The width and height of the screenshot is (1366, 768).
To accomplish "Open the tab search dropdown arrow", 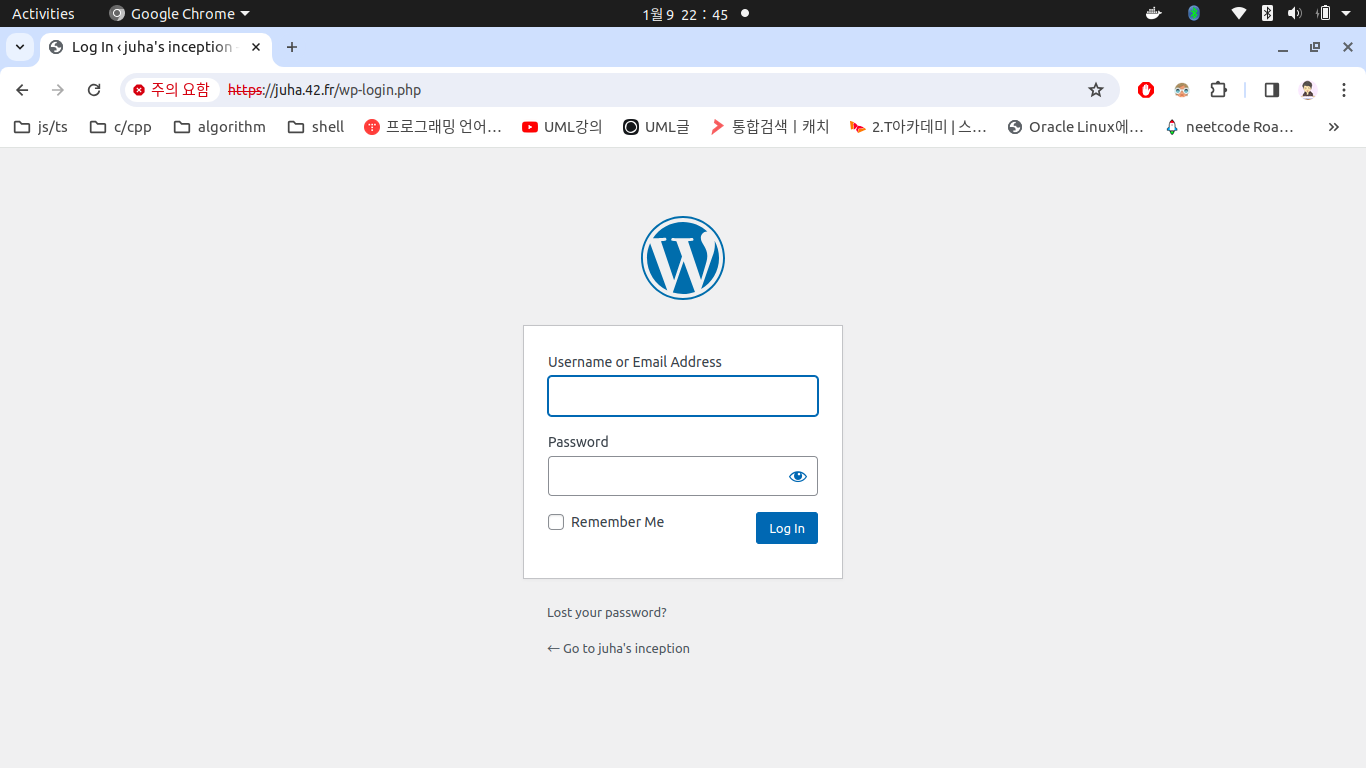I will pyautogui.click(x=20, y=47).
